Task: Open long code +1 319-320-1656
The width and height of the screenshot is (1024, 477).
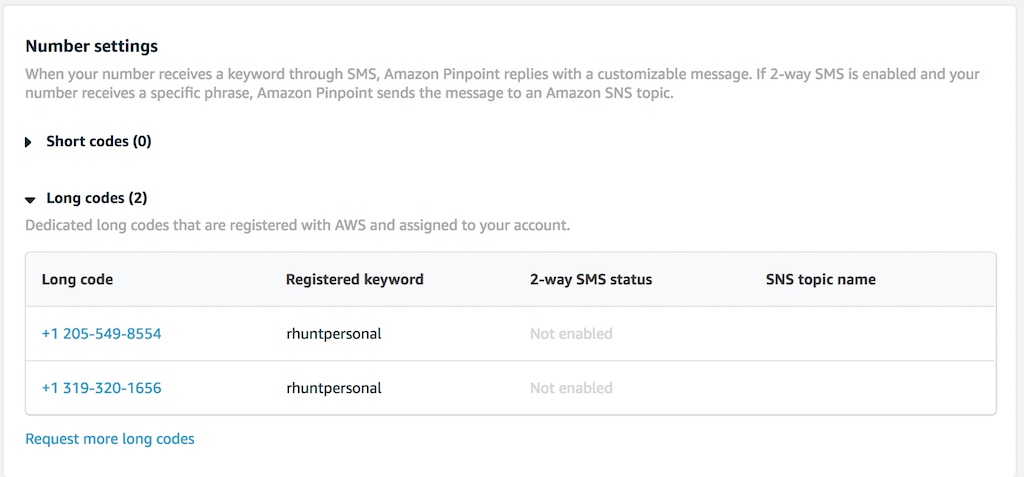Action: coord(101,388)
